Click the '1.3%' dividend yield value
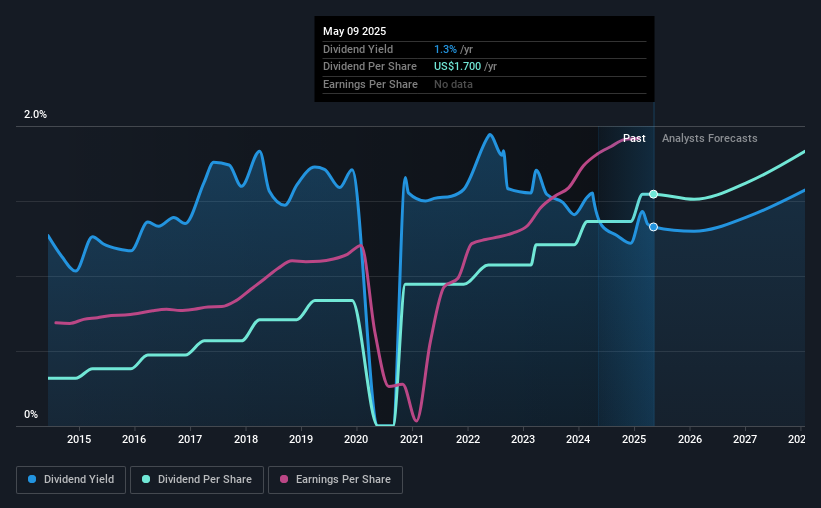This screenshot has height=508, width=821. (x=445, y=49)
